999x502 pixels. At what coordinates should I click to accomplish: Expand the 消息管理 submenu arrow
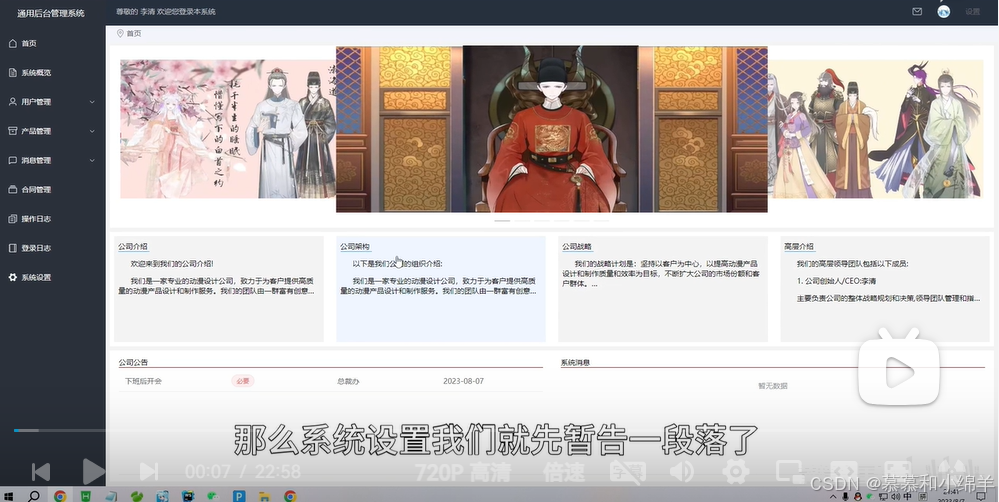tap(92, 161)
